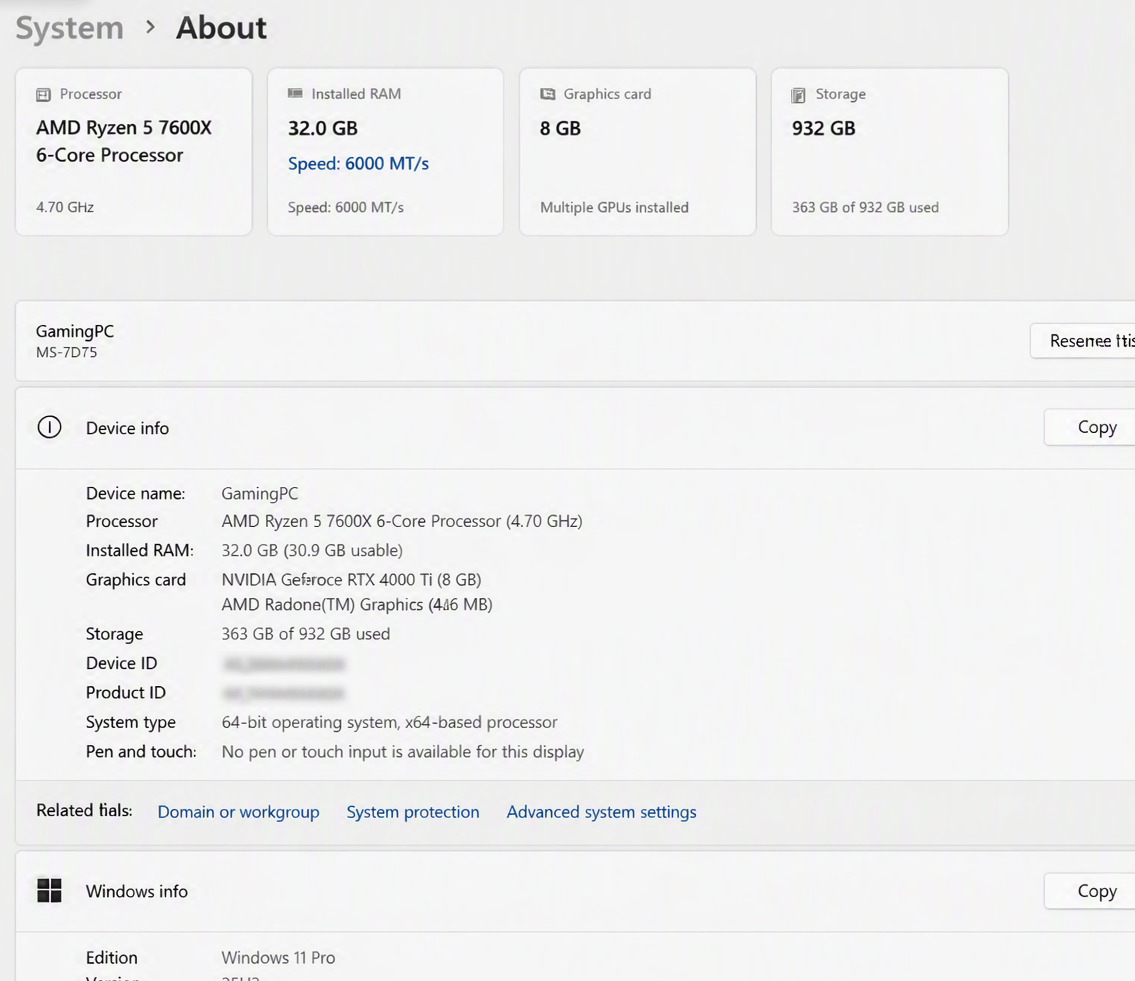
Task: Click Pen and touch: label
Action: pyautogui.click(x=141, y=752)
